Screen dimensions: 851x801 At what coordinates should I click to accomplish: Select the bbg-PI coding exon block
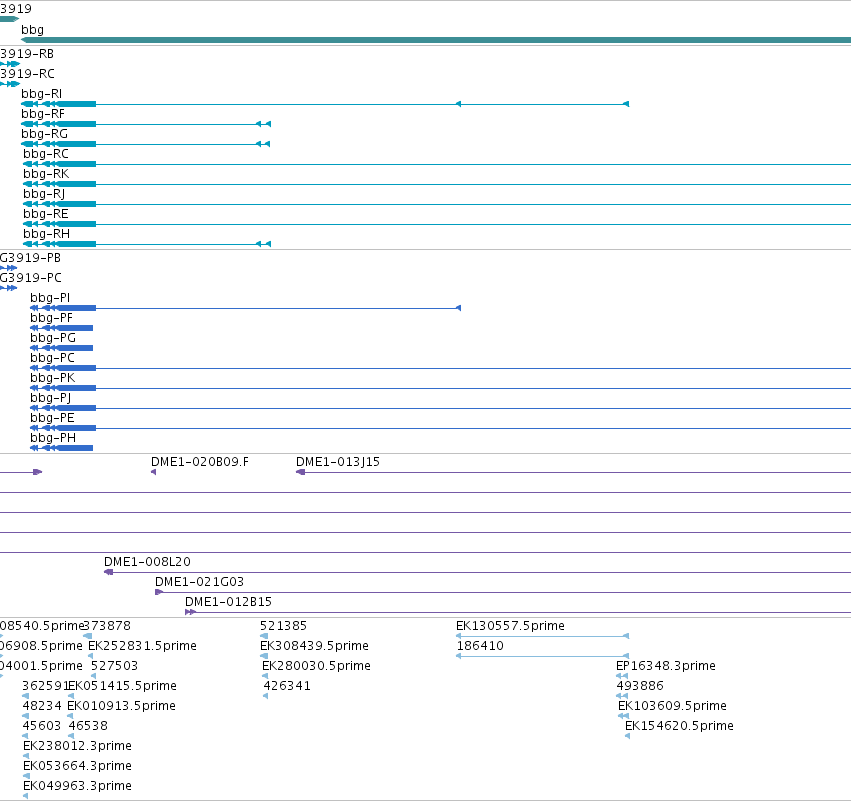coord(76,308)
